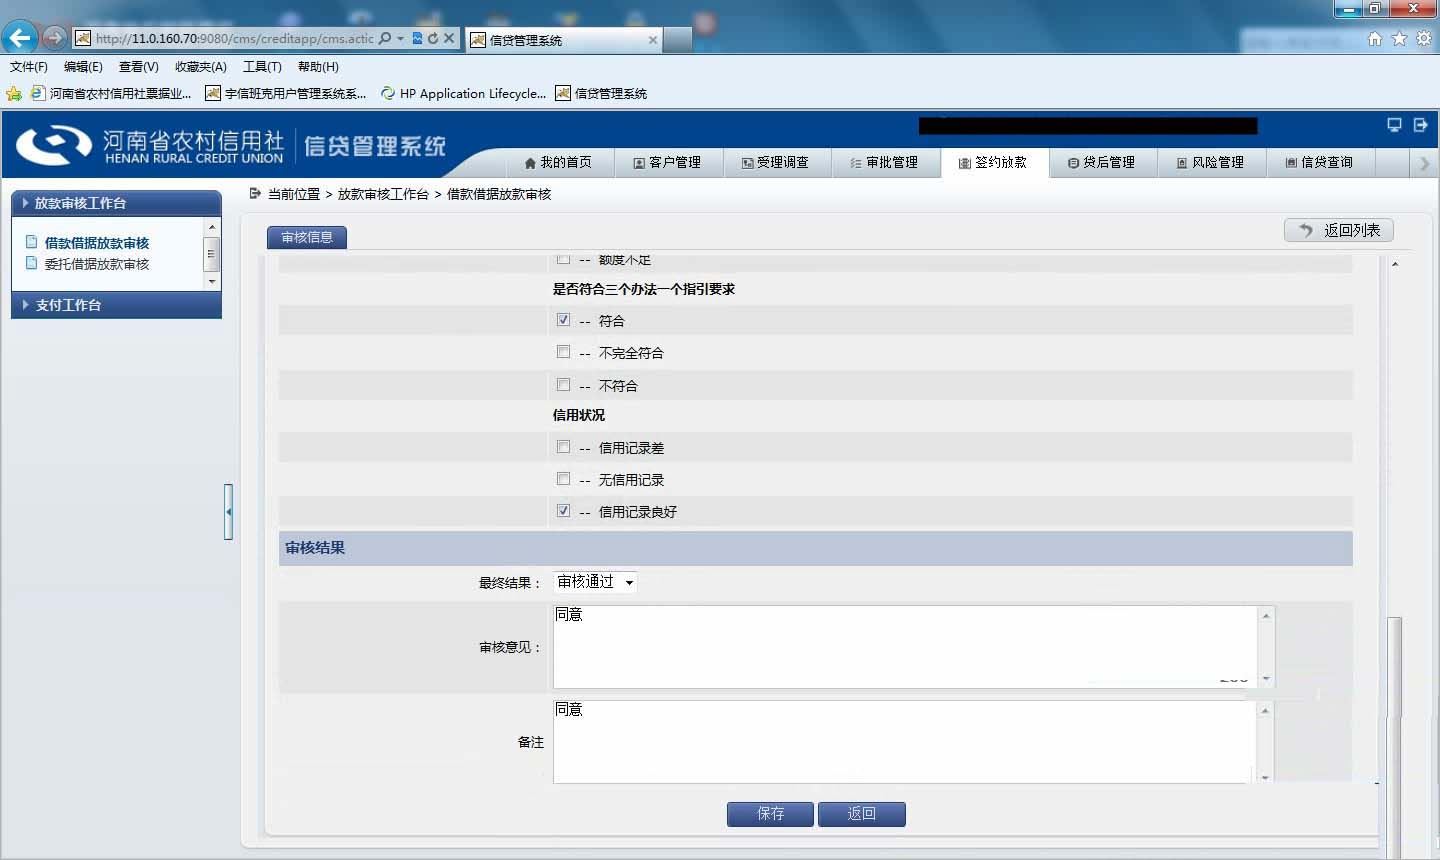
Task: Click into the 备注 text area
Action: (904, 742)
